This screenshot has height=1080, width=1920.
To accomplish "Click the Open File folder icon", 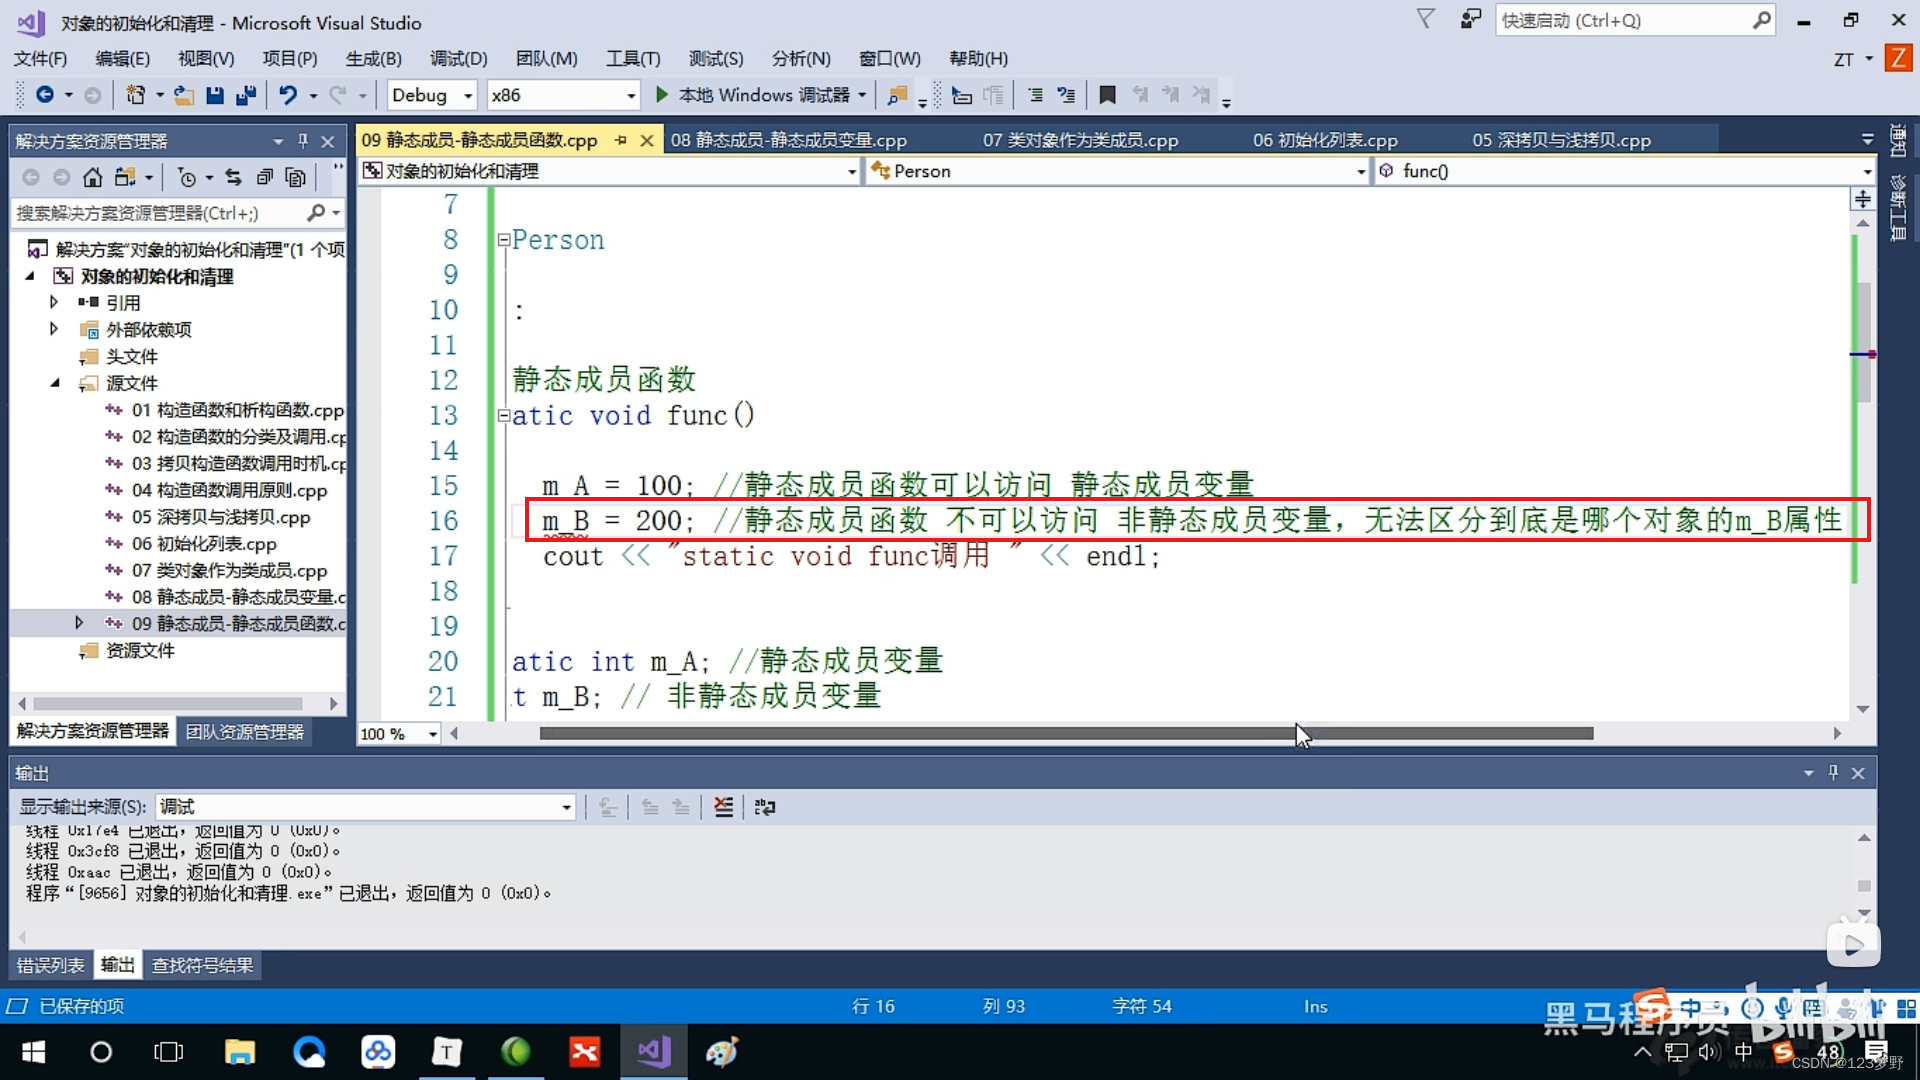I will pos(183,95).
